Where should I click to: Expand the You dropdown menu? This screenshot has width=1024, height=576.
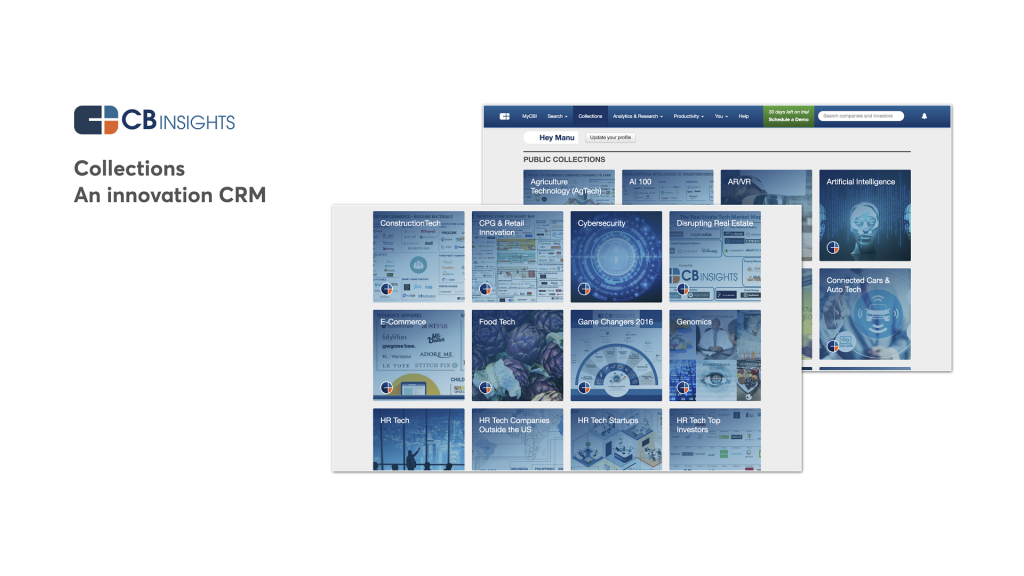[720, 116]
